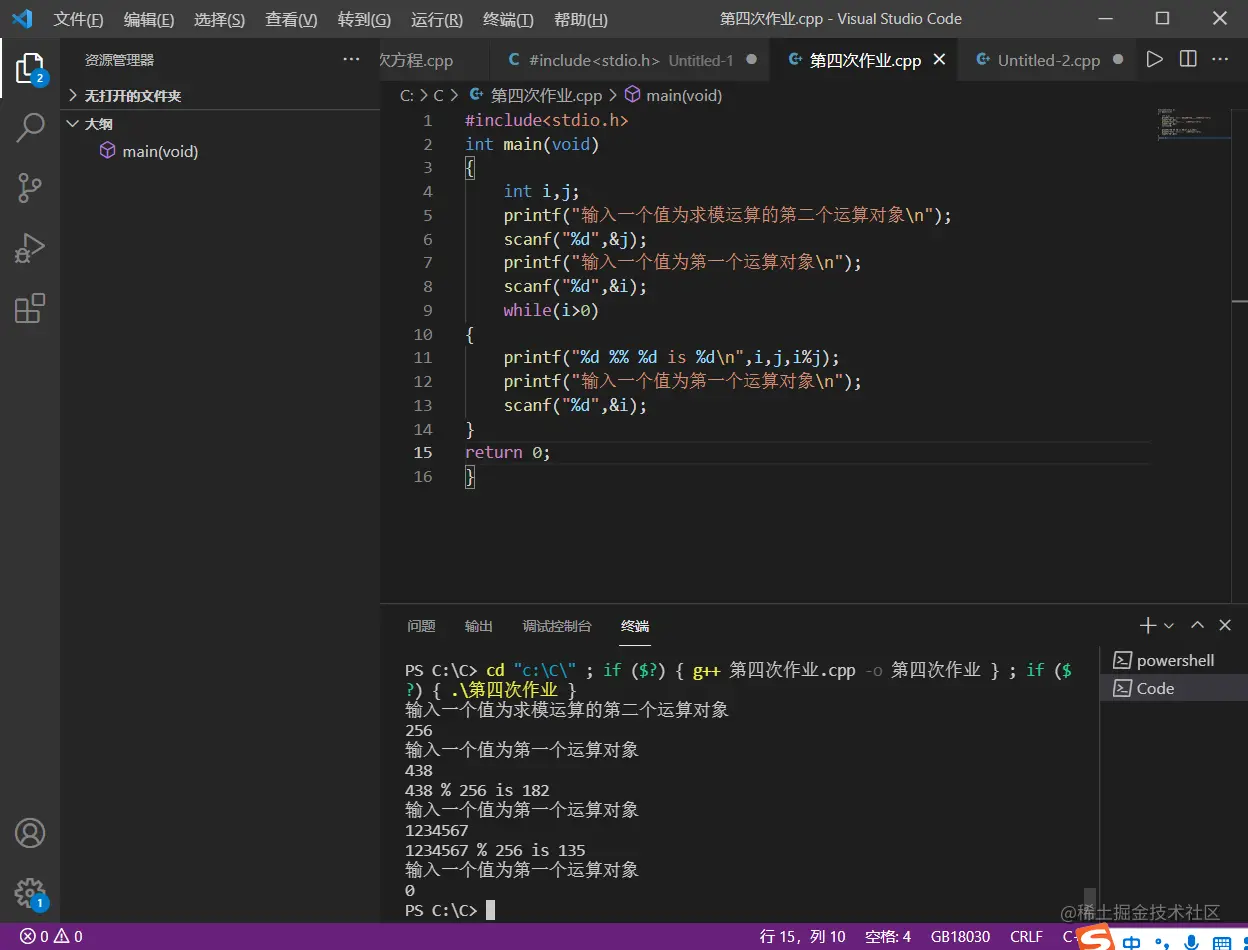Open terminal launch profile dropdown arrow
This screenshot has height=950, width=1248.
point(1168,626)
